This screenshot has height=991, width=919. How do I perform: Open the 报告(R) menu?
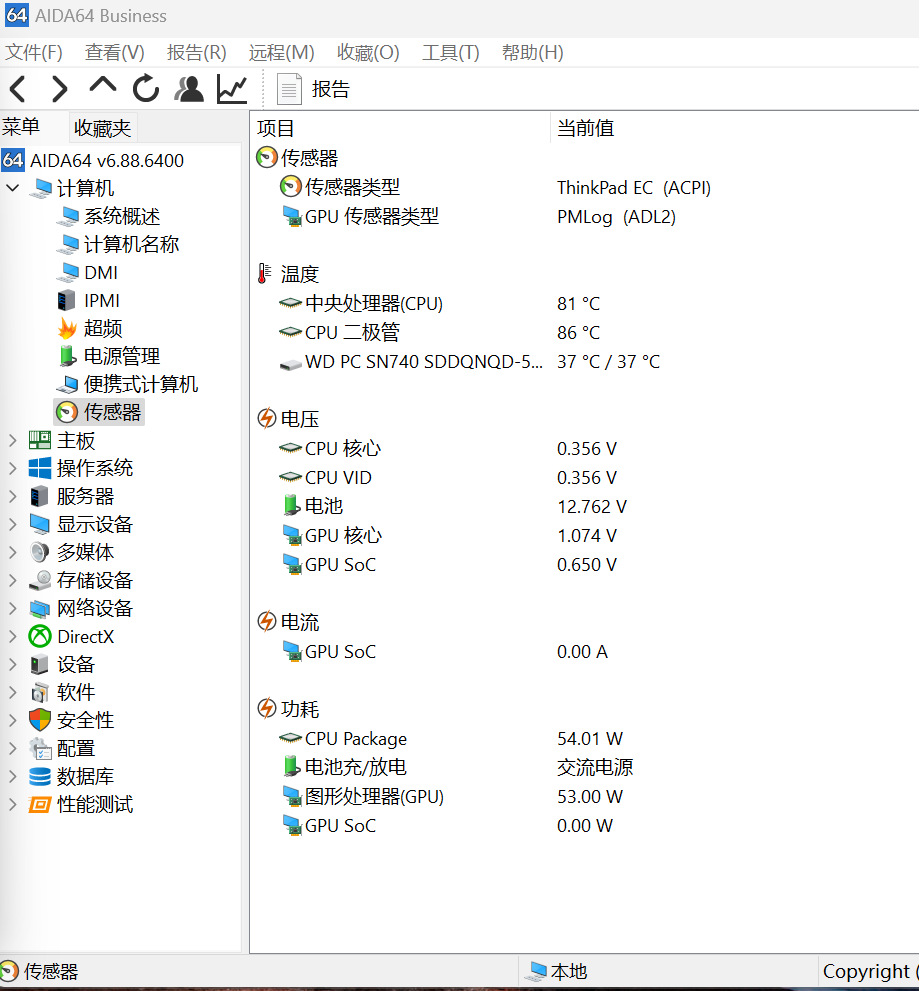pyautogui.click(x=197, y=52)
